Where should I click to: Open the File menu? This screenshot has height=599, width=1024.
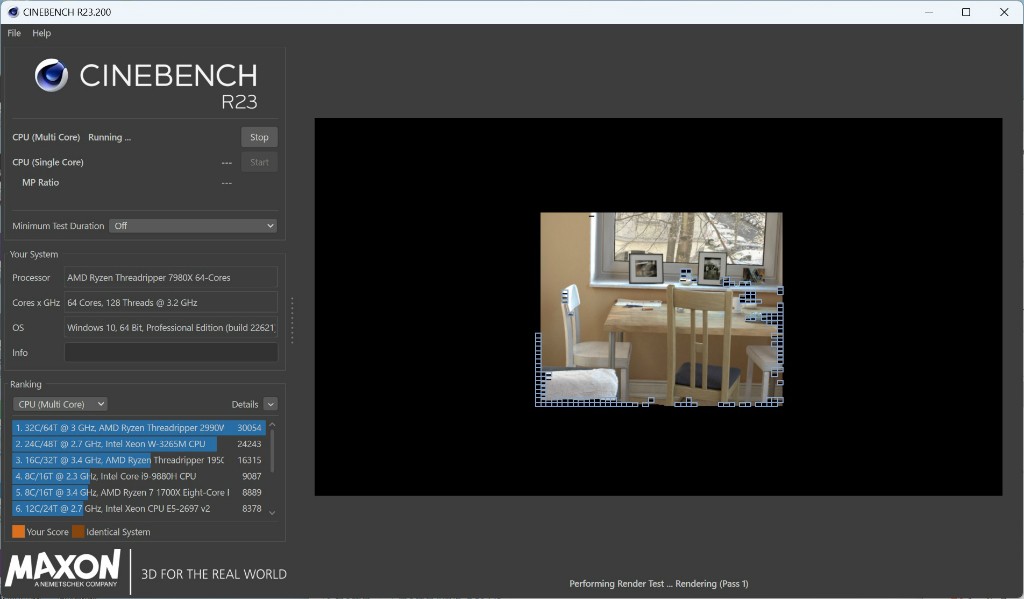[x=14, y=33]
